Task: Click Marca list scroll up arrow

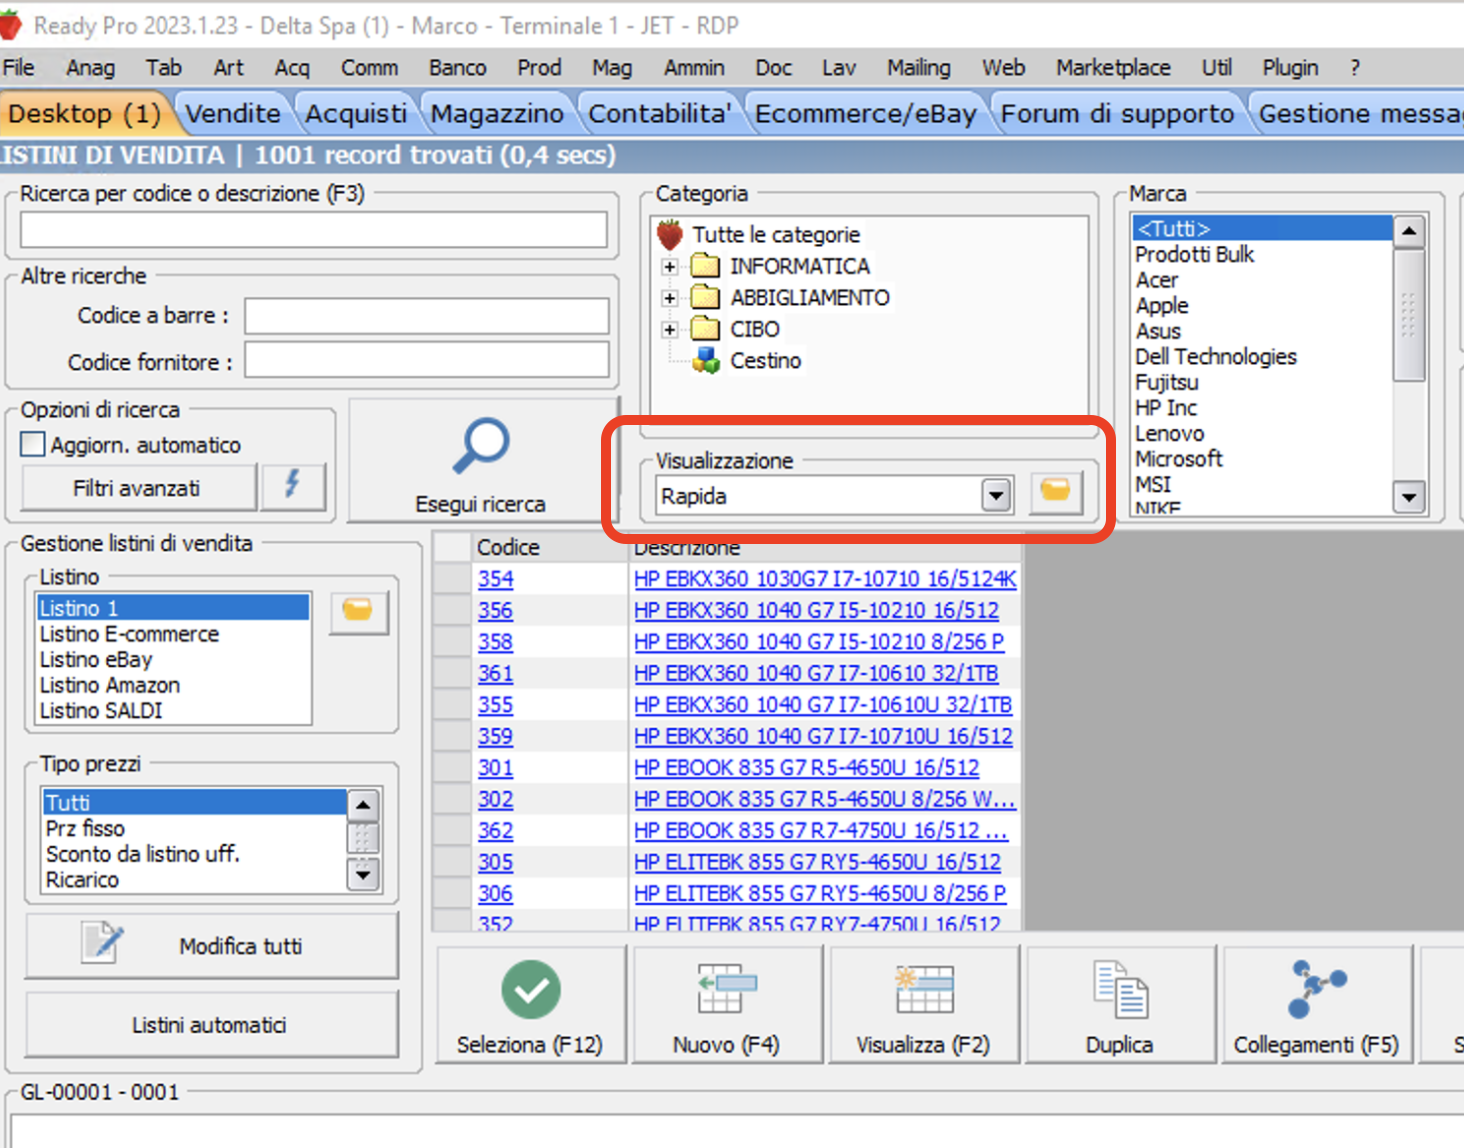Action: 1409,232
